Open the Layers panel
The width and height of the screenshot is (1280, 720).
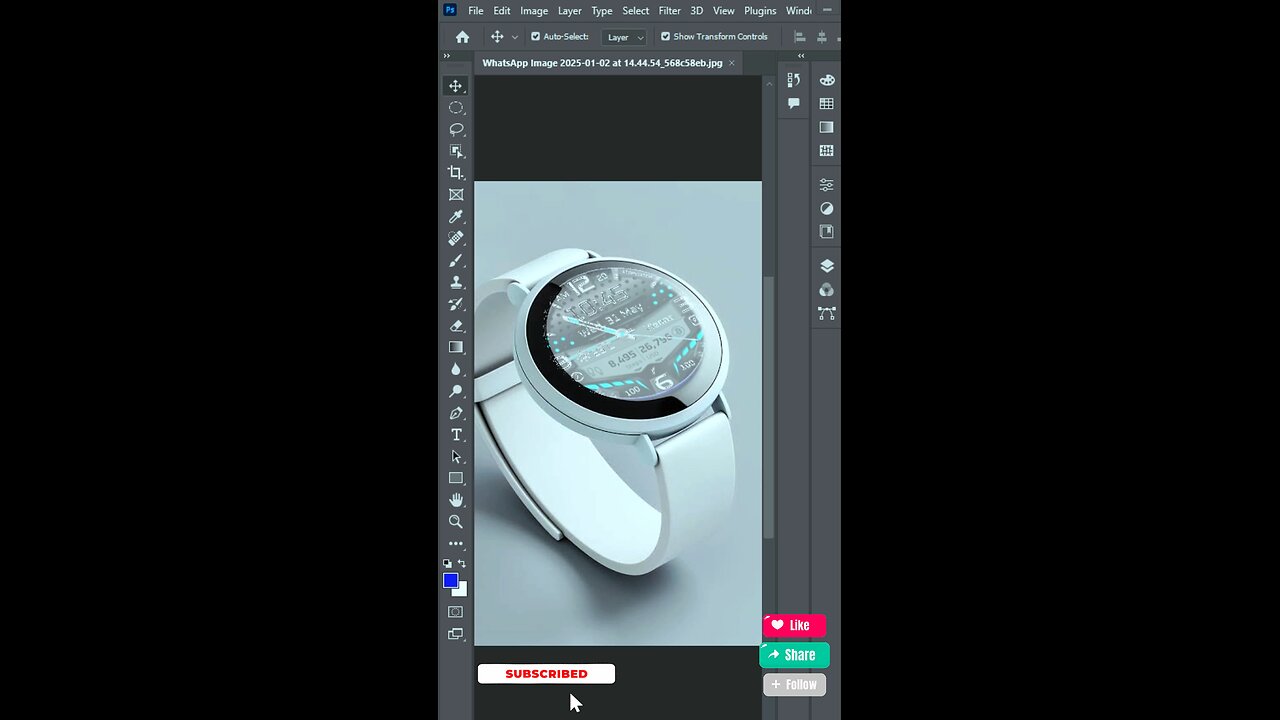(827, 266)
